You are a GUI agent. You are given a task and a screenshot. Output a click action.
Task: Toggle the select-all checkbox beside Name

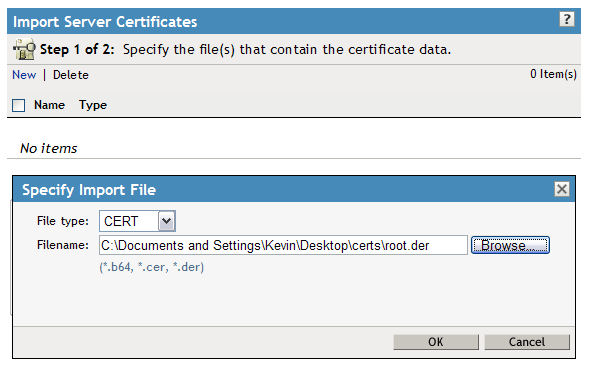pyautogui.click(x=18, y=106)
